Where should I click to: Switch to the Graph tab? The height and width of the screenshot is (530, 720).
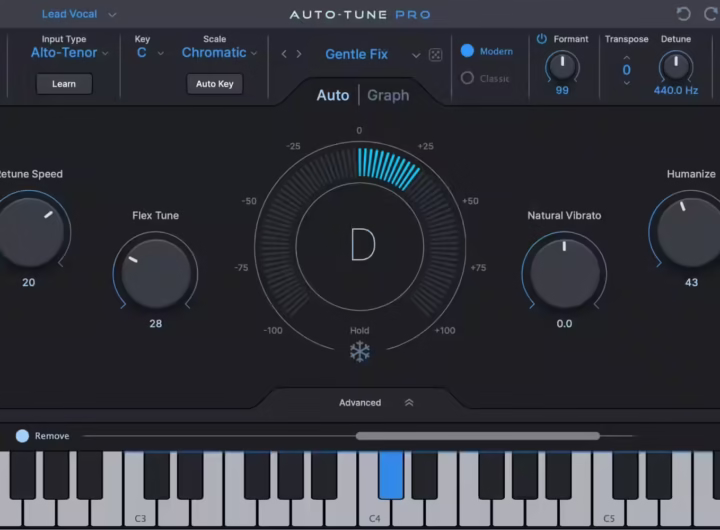tap(388, 95)
